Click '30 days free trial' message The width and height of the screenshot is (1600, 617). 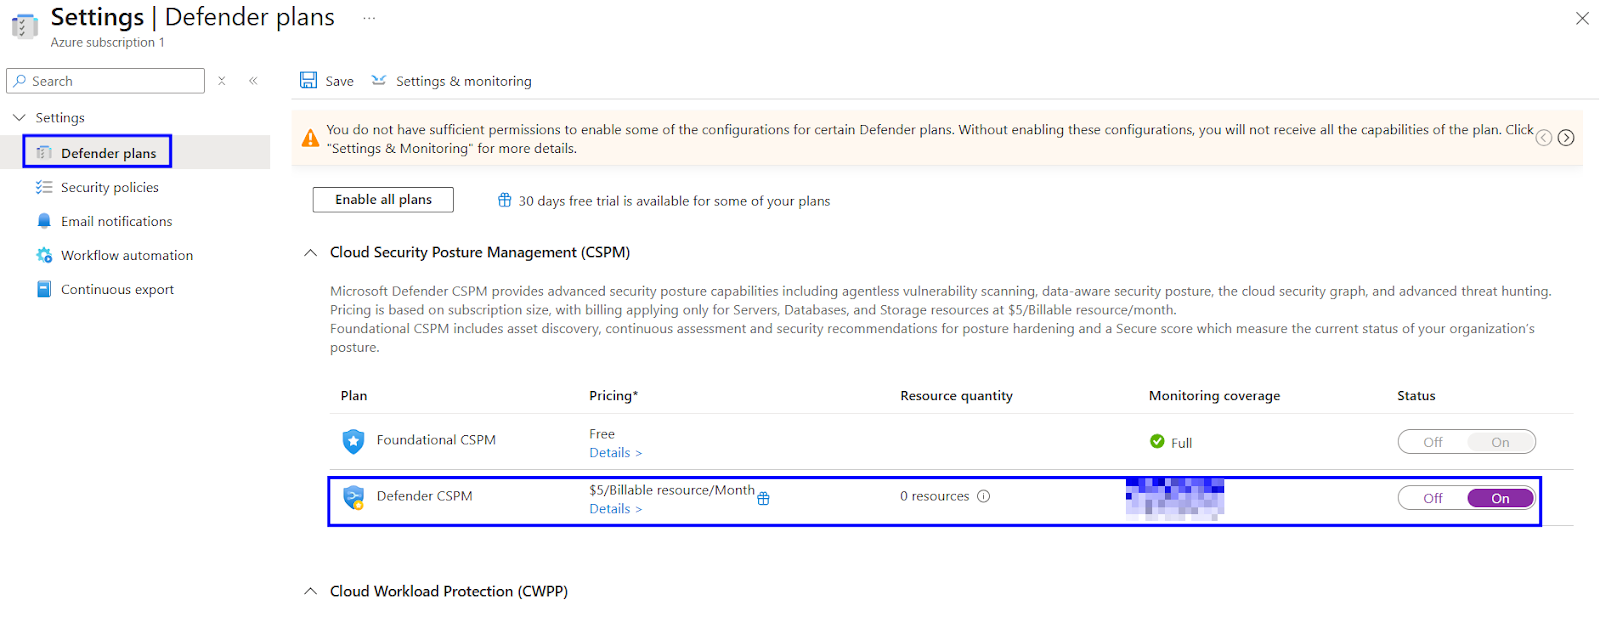point(674,201)
